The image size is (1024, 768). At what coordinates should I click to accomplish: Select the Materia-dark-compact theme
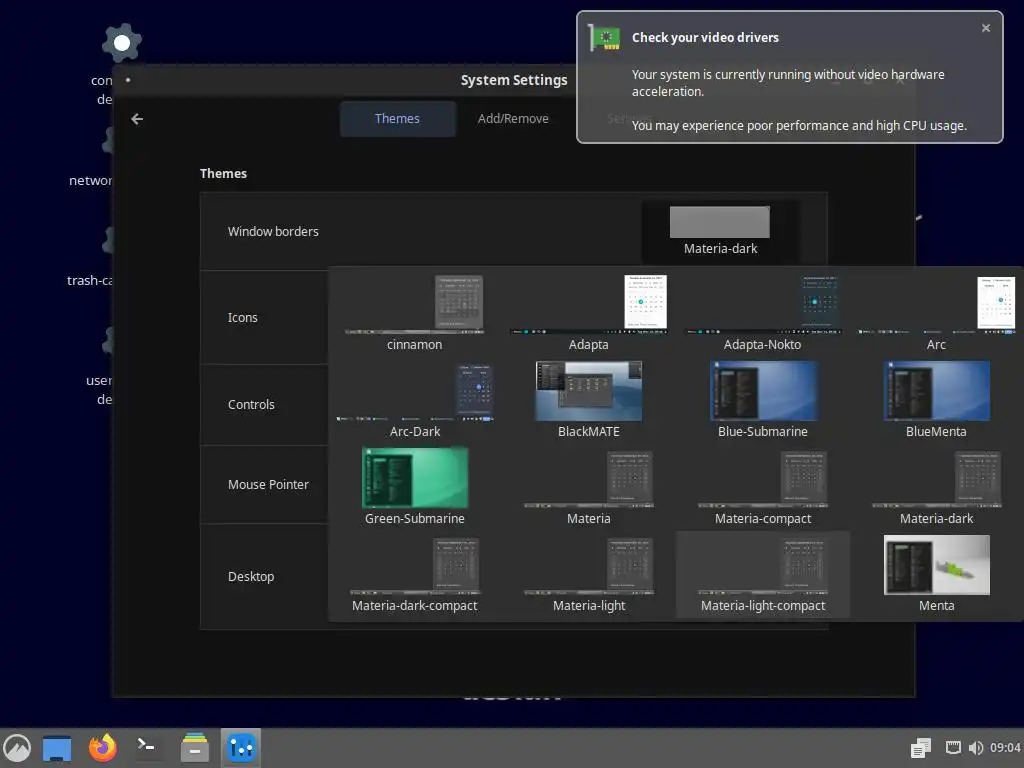click(415, 575)
